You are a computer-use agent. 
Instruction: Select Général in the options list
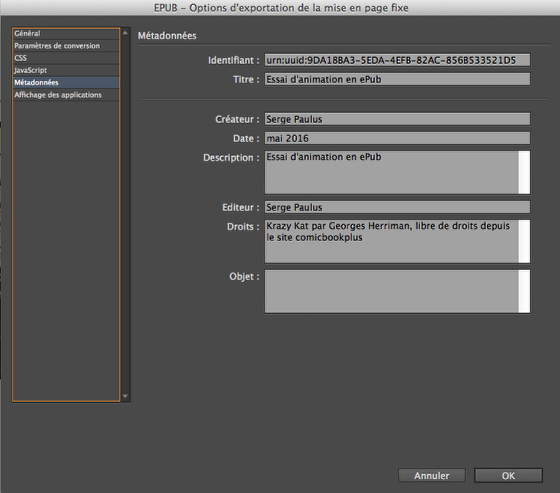66,34
